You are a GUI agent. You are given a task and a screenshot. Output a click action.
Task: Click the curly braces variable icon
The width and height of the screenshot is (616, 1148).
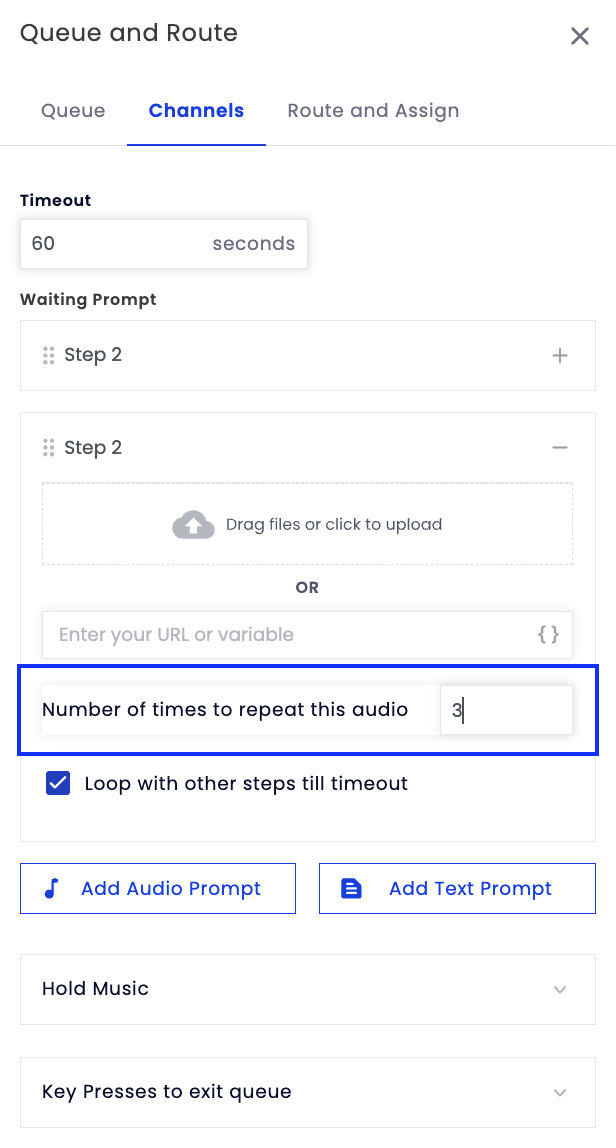[549, 634]
